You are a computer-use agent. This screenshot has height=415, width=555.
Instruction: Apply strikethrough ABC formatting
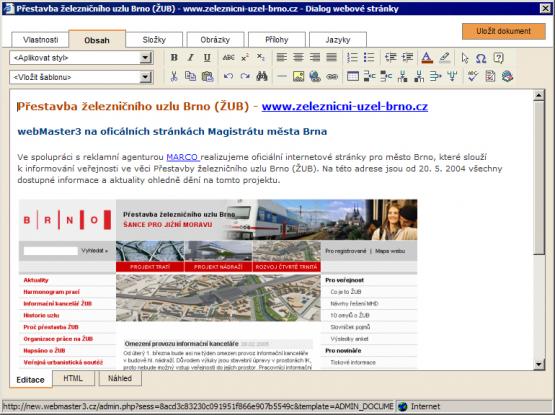228,57
